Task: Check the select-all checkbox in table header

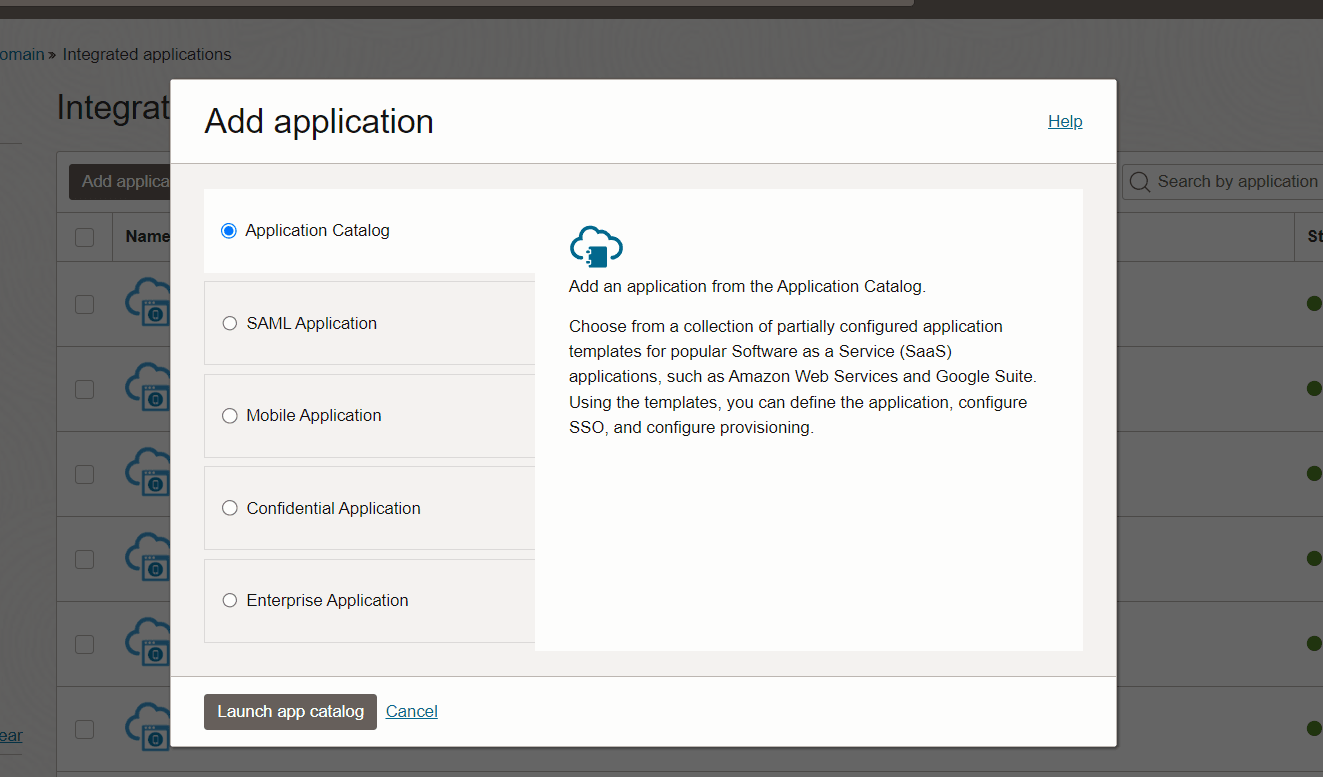Action: tap(84, 236)
